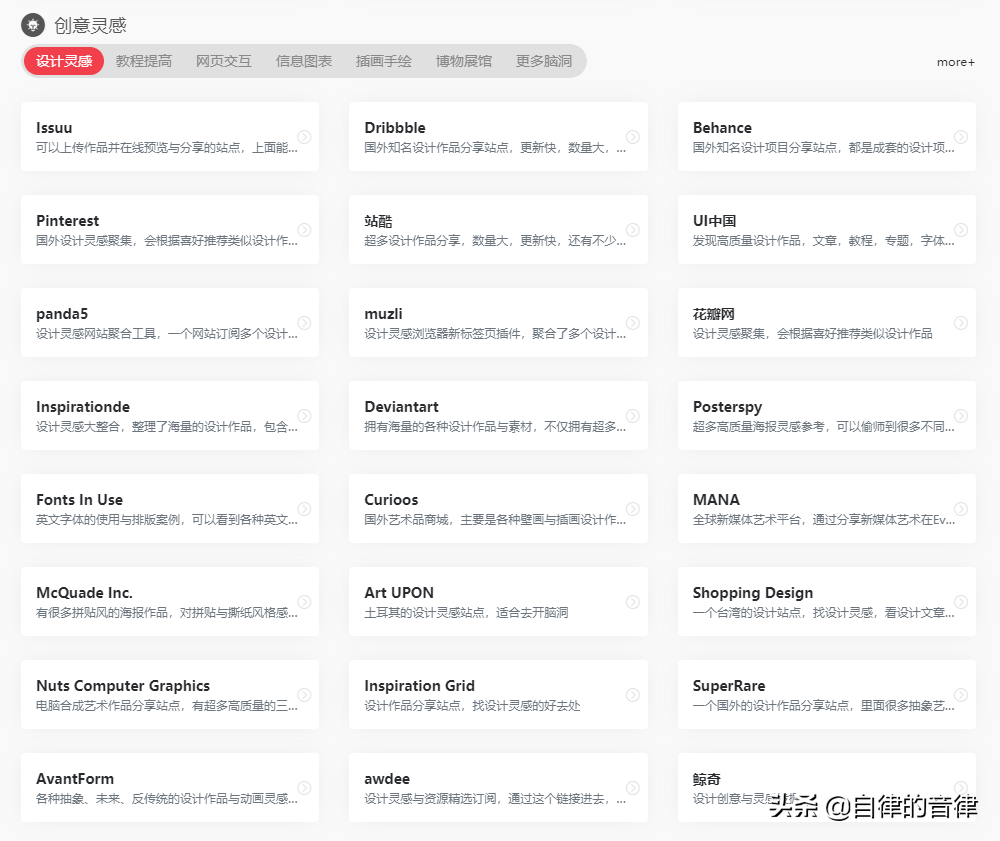Click the arrow icon on AvantForm card
This screenshot has height=841, width=1000.
[305, 788]
